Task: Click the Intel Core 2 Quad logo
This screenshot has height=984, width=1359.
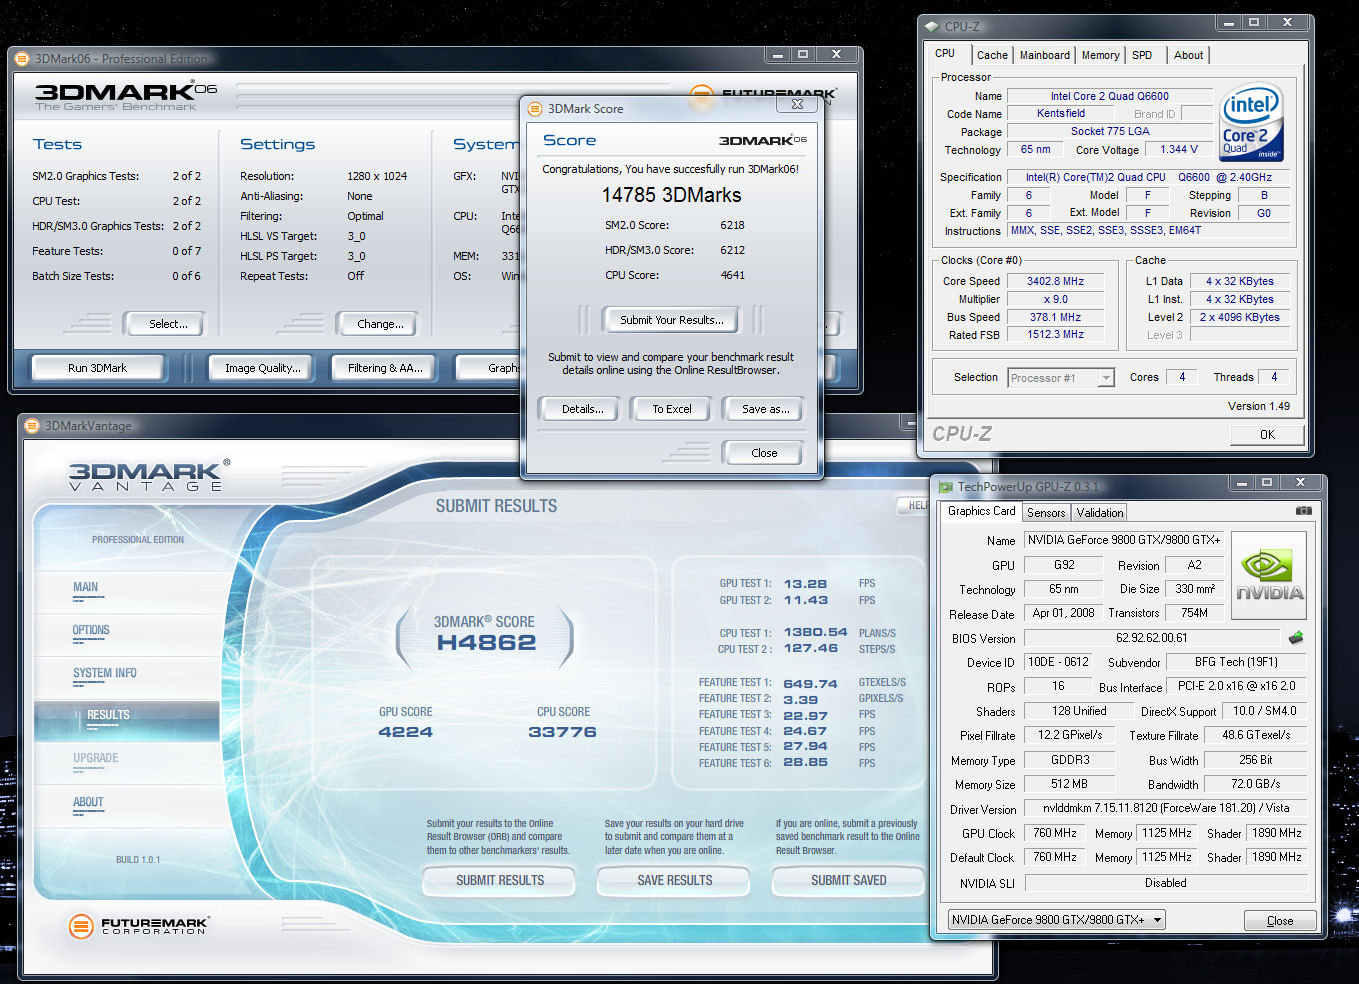Action: click(1251, 122)
